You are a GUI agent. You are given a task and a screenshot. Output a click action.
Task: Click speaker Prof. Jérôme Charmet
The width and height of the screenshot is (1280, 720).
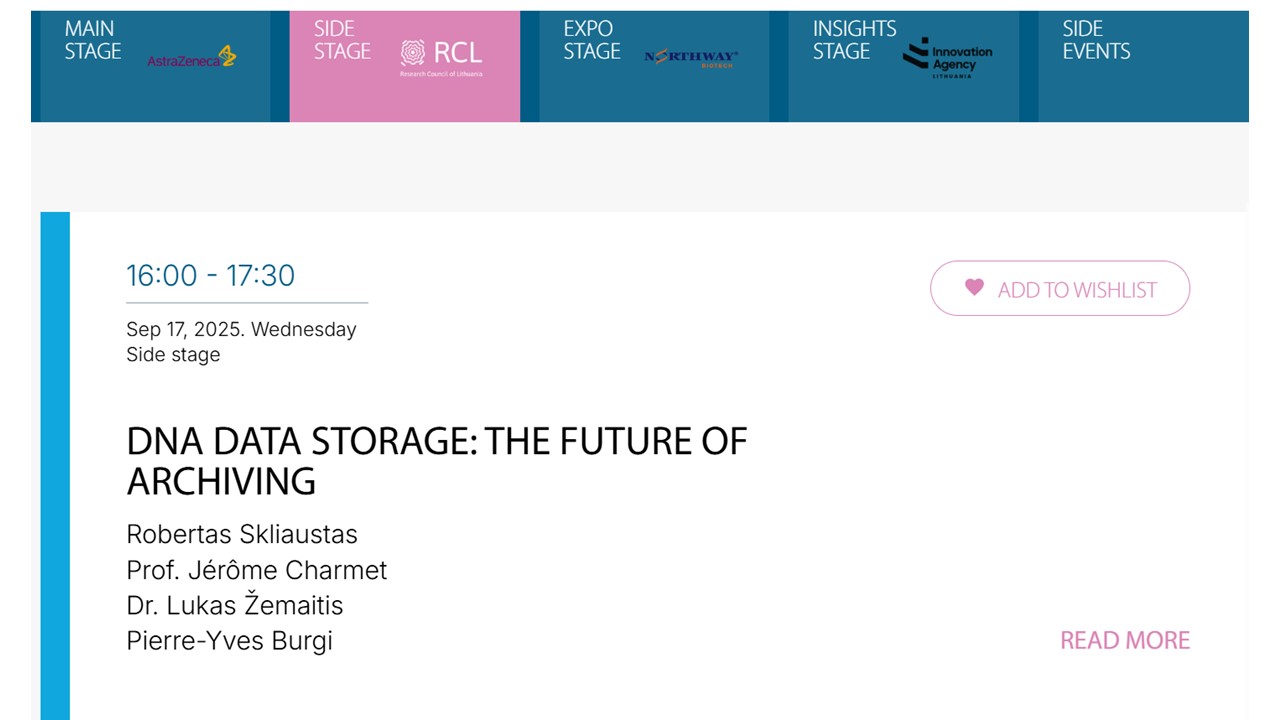(256, 570)
